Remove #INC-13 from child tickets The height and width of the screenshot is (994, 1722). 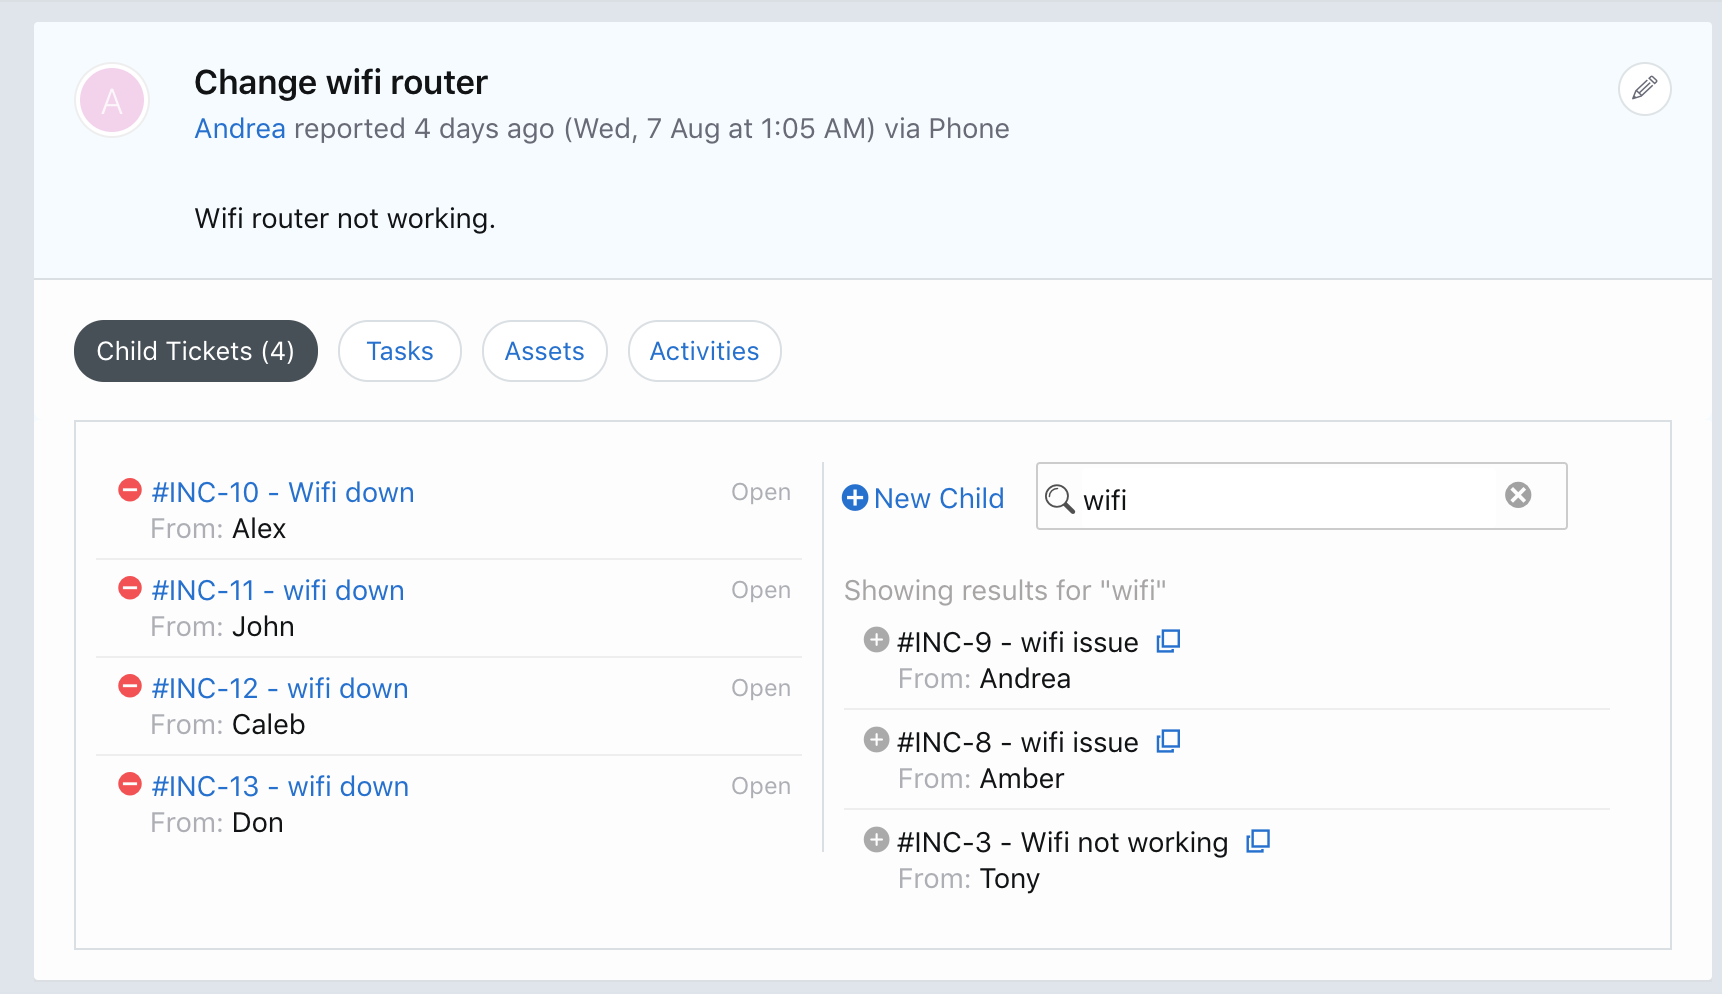[129, 784]
